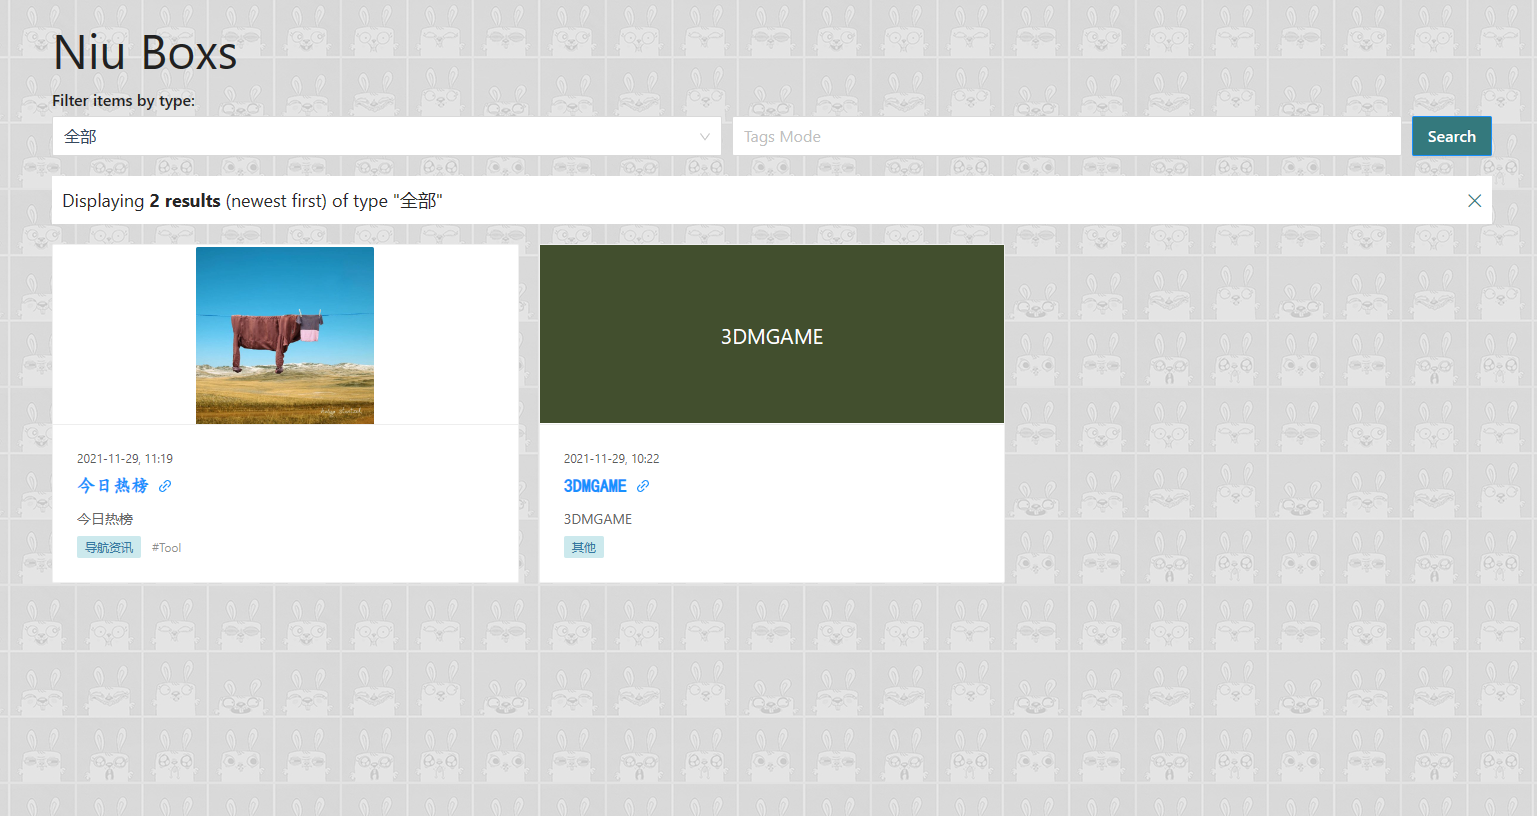Click the green 3DMGAME banner image
Viewport: 1537px width, 816px height.
(x=771, y=335)
